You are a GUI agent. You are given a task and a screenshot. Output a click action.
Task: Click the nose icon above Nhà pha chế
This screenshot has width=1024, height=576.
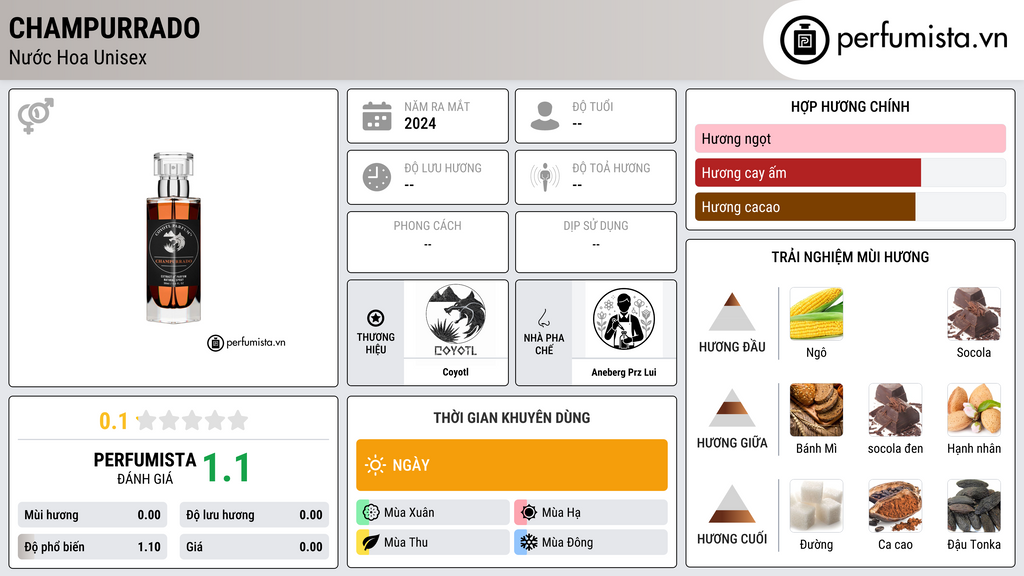click(543, 318)
